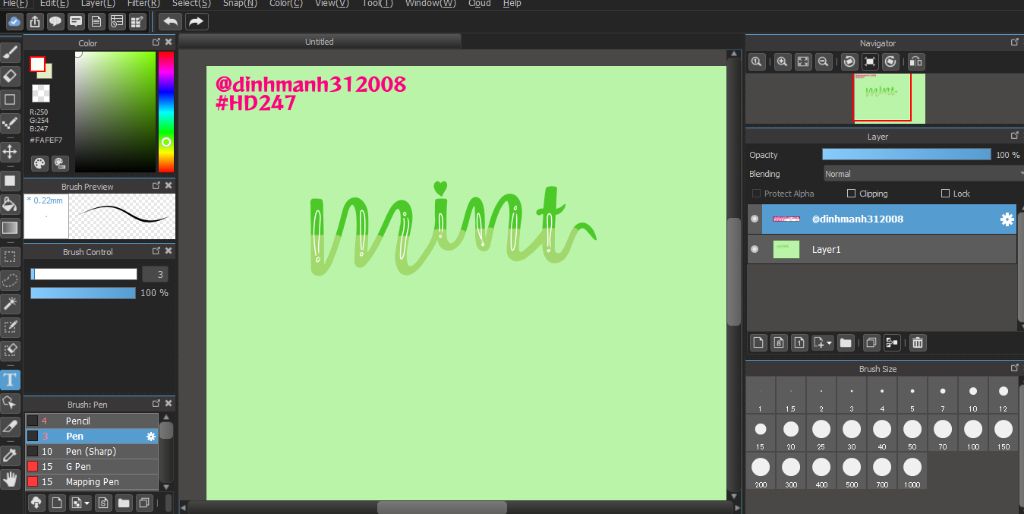Select the G Pen brush
1024x514 pixels.
coord(92,466)
